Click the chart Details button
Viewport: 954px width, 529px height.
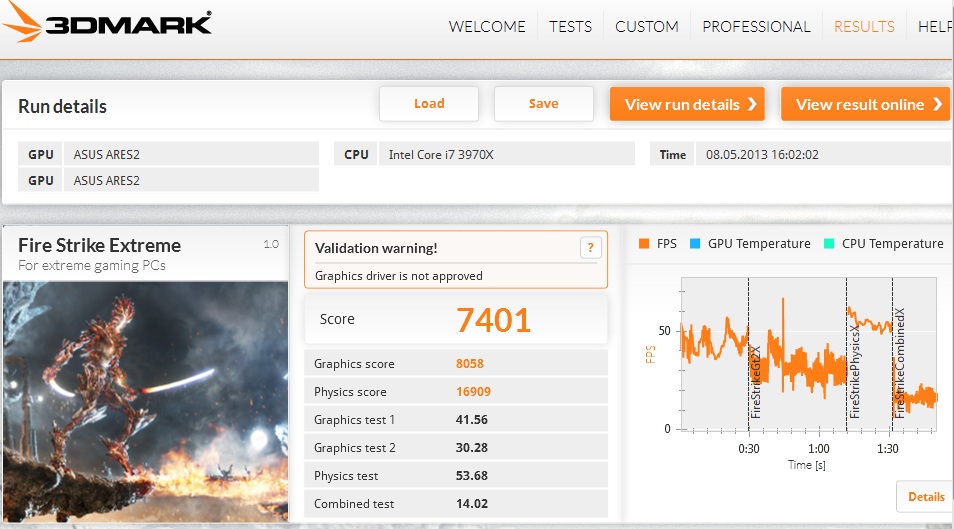pyautogui.click(x=925, y=497)
